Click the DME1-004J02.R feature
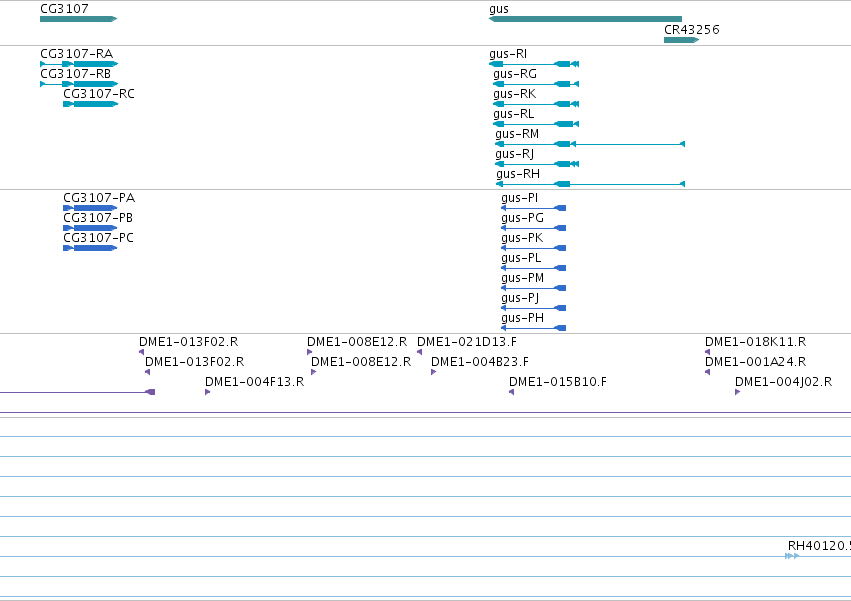 tap(738, 392)
